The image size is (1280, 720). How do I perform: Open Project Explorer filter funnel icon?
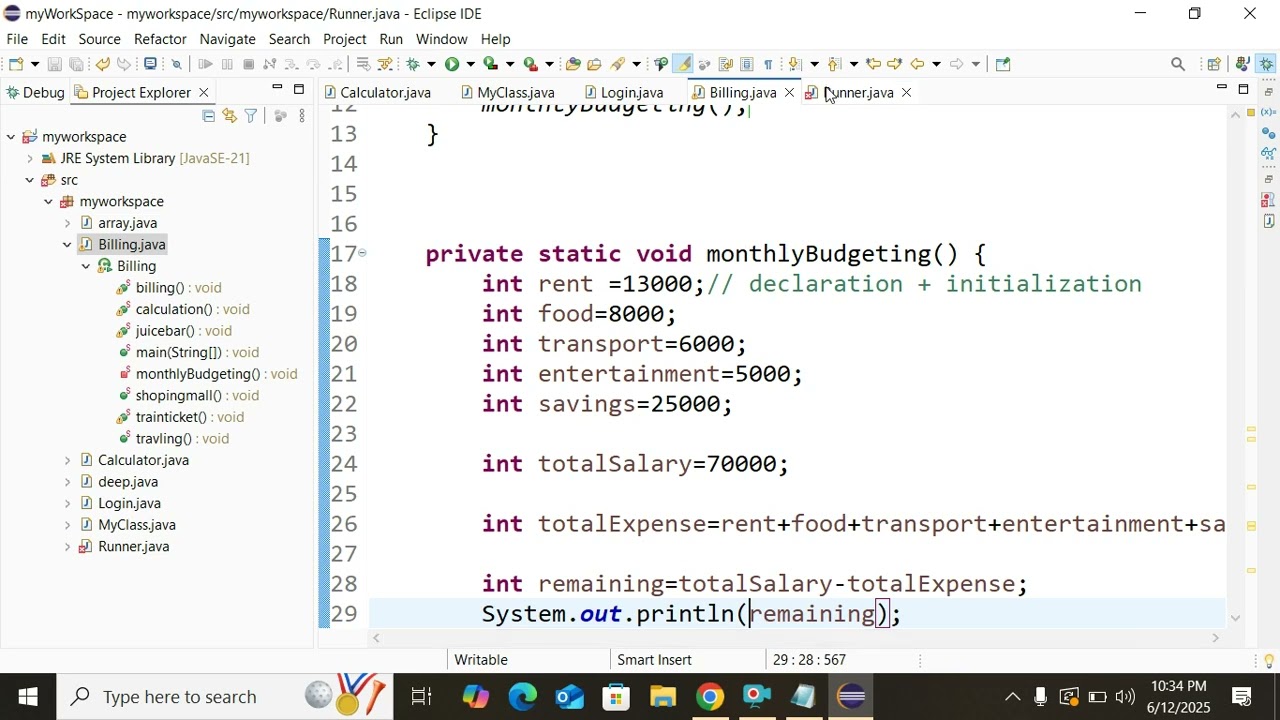pyautogui.click(x=251, y=116)
